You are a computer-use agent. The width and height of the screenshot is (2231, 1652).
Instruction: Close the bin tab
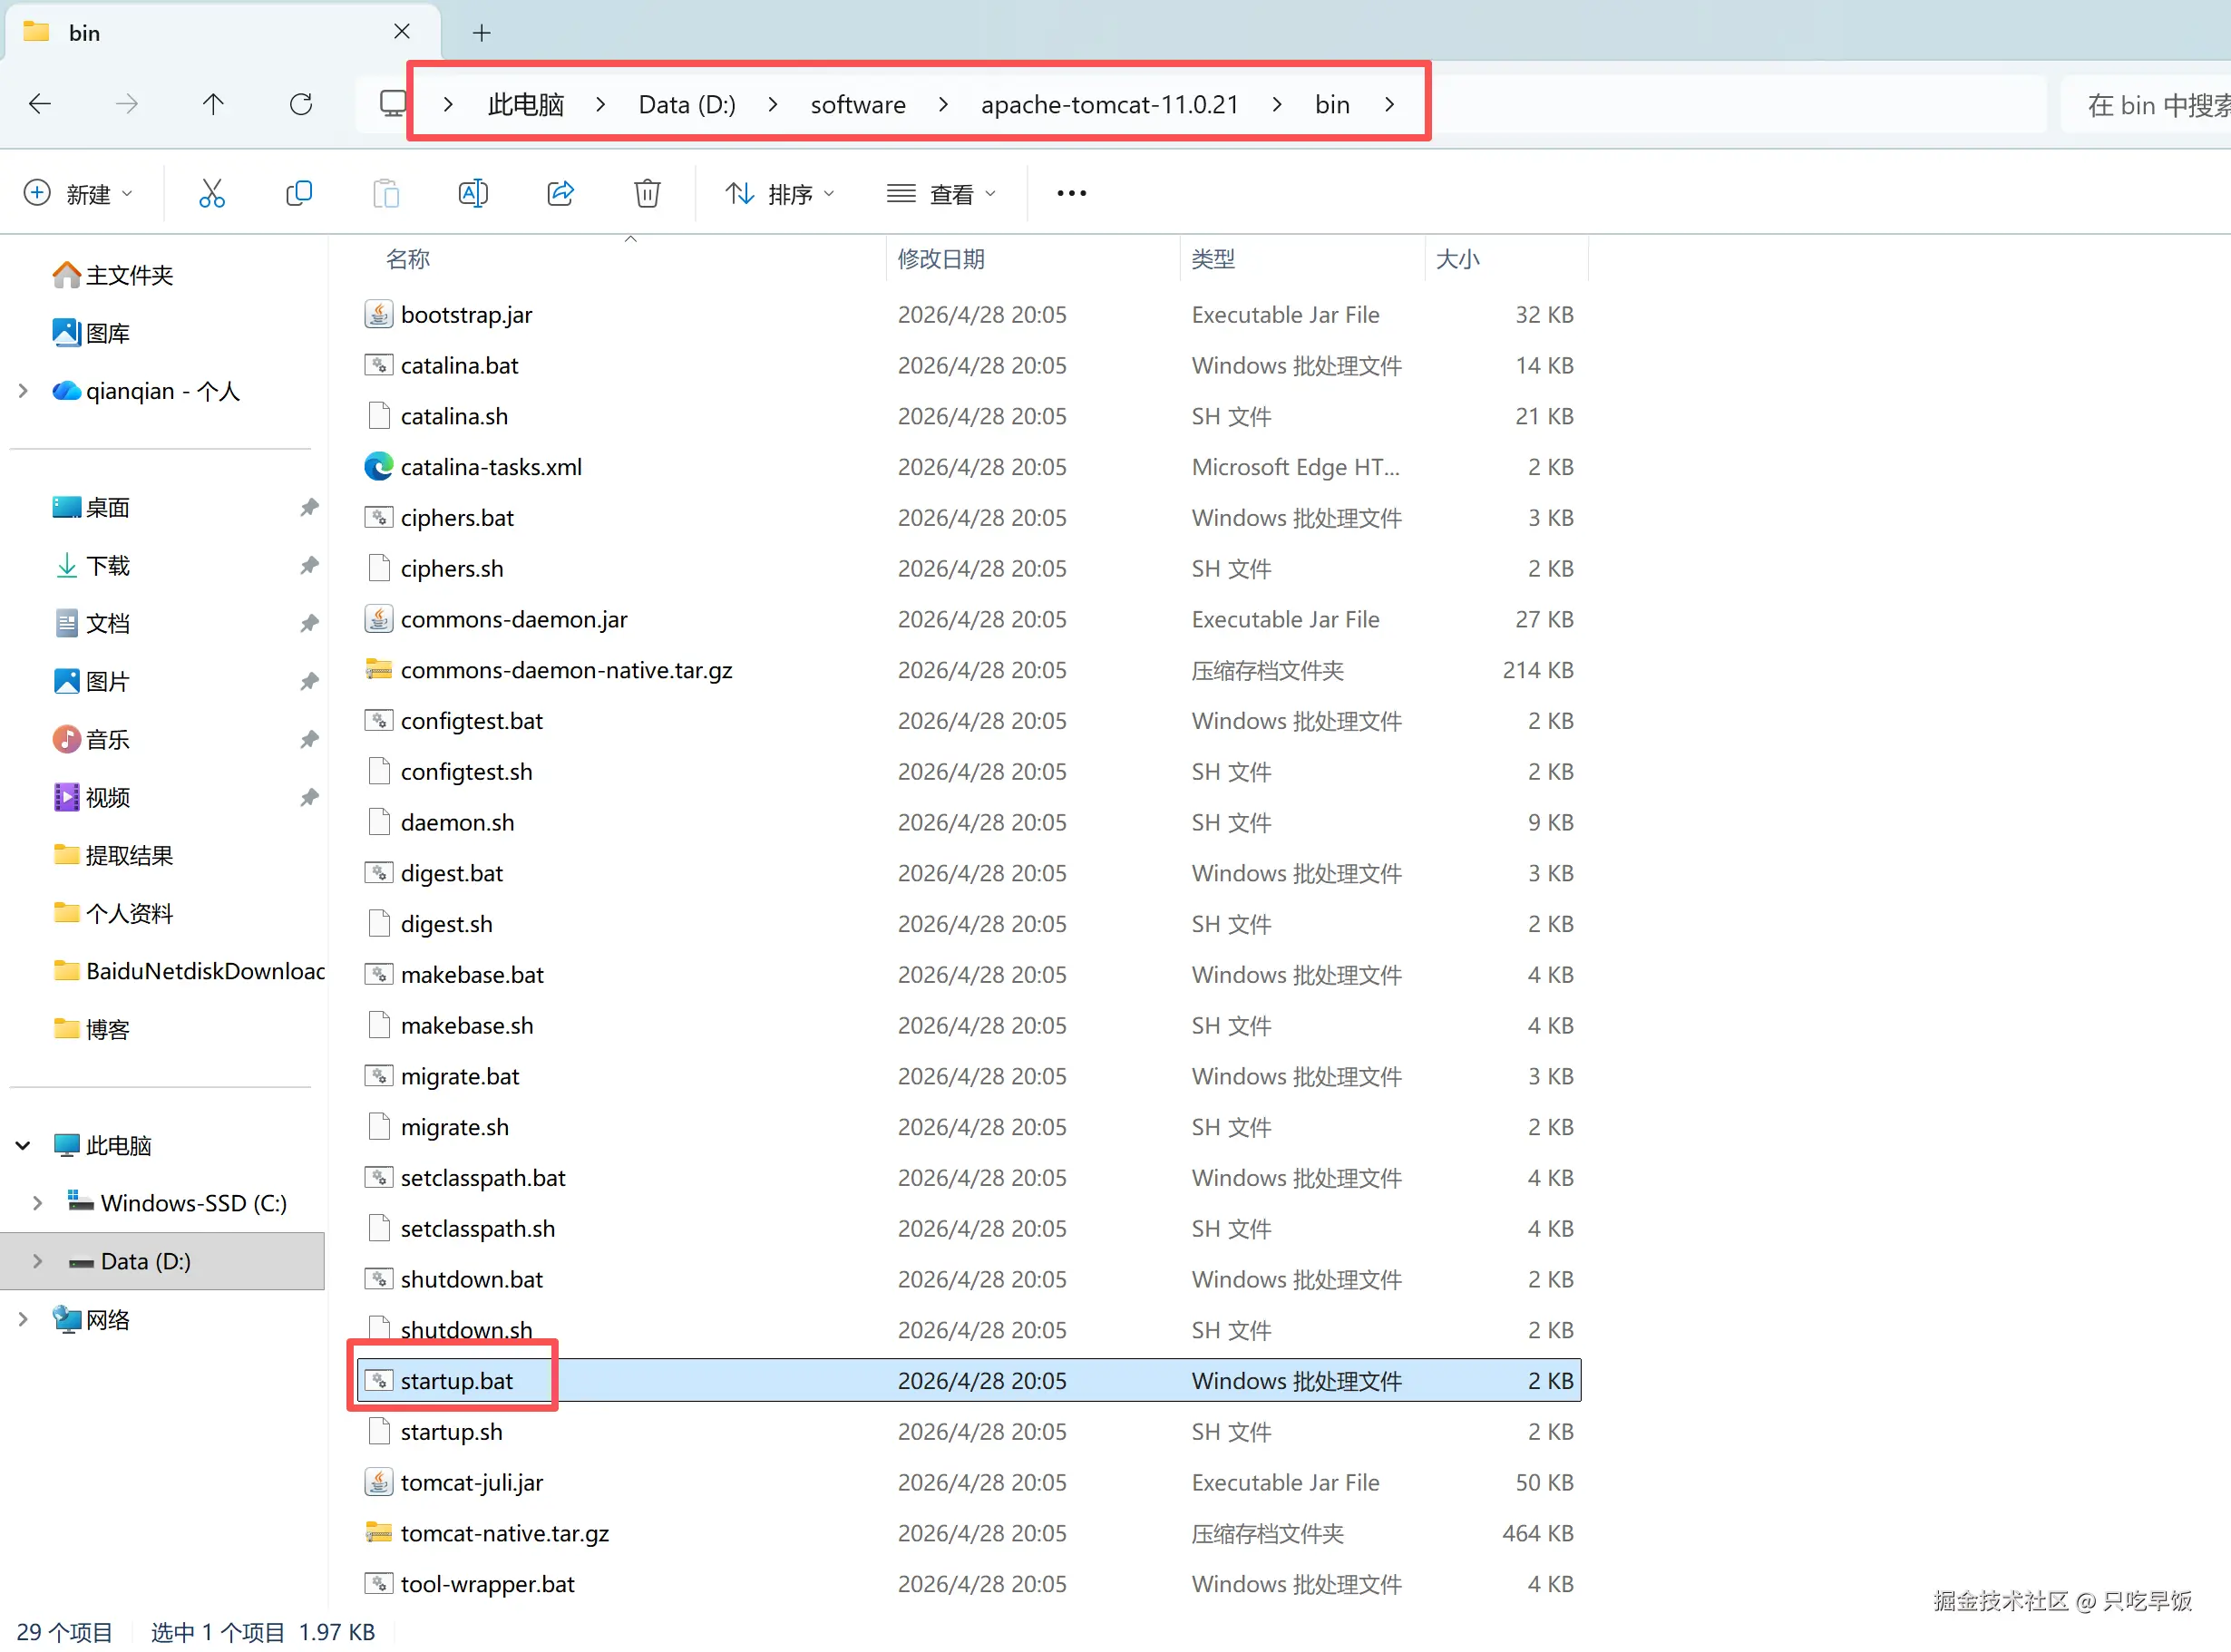[x=402, y=32]
